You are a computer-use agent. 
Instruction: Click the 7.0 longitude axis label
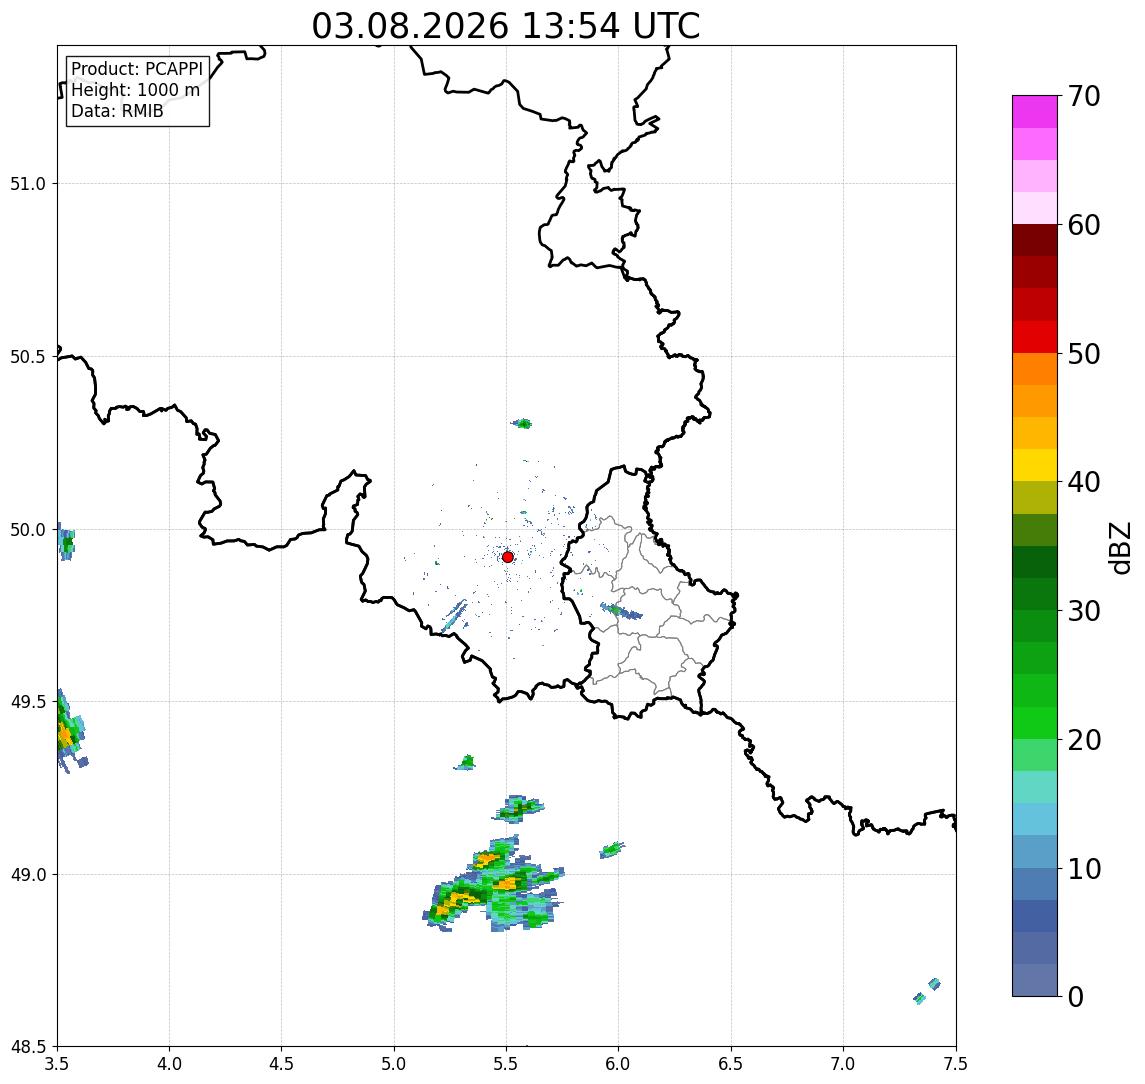[843, 1064]
